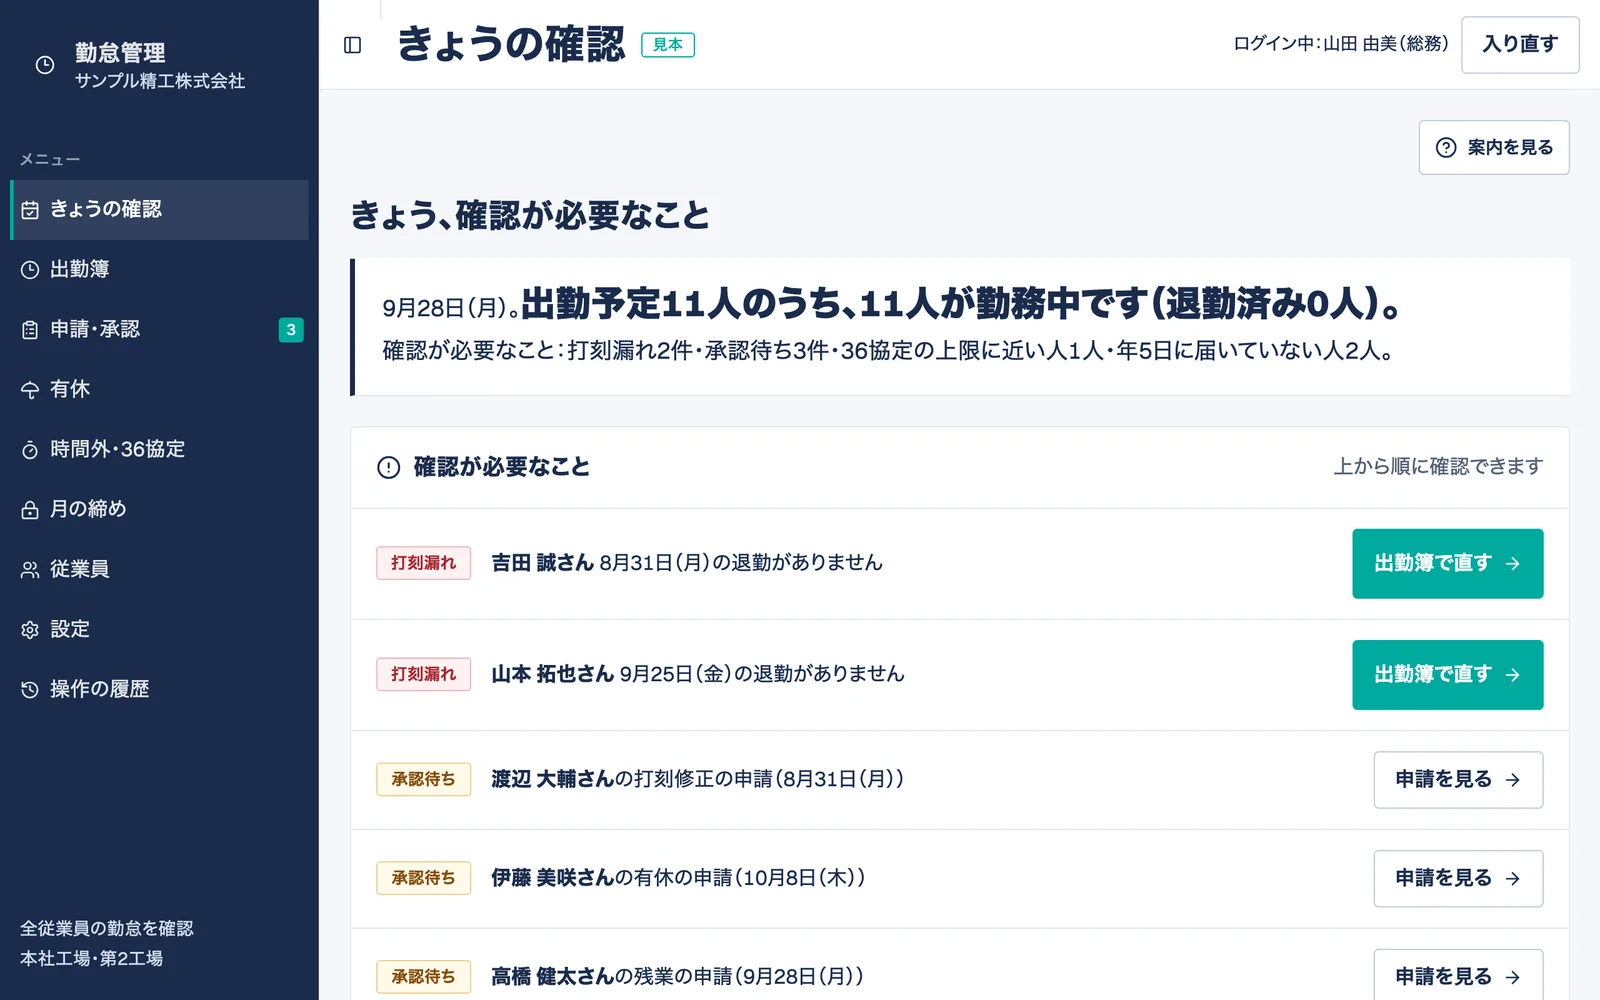
Task: Click 承認待ち tag on 渡辺 大輔 row
Action: click(423, 779)
